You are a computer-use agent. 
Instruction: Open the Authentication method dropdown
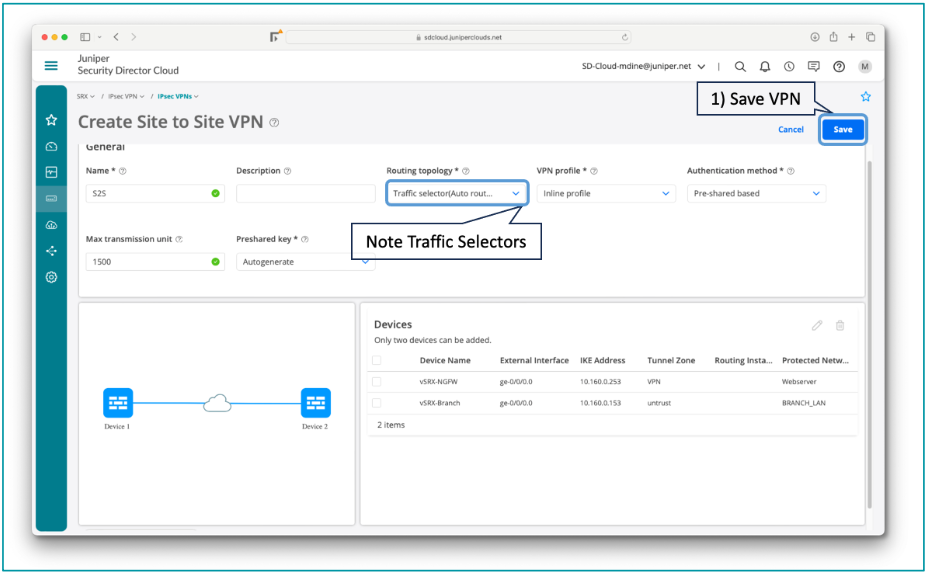[x=756, y=193]
